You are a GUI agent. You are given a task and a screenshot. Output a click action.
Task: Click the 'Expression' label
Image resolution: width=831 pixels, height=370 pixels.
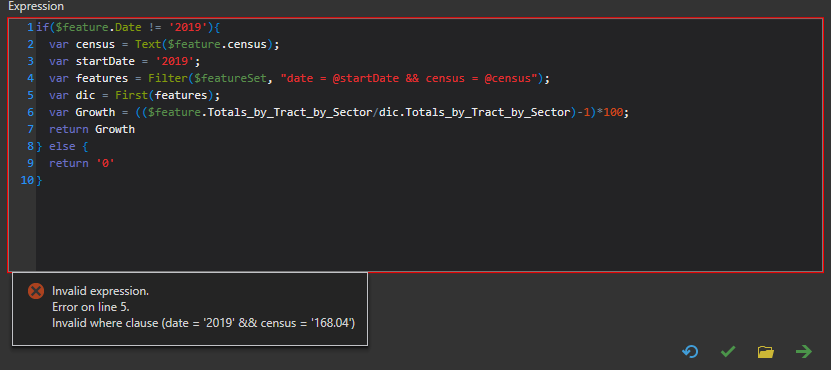[36, 7]
